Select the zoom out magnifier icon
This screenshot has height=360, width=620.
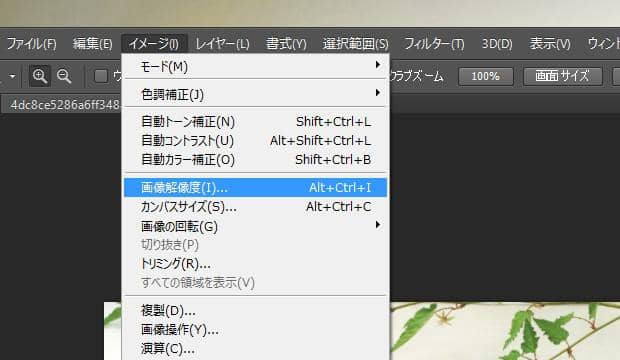pyautogui.click(x=64, y=76)
